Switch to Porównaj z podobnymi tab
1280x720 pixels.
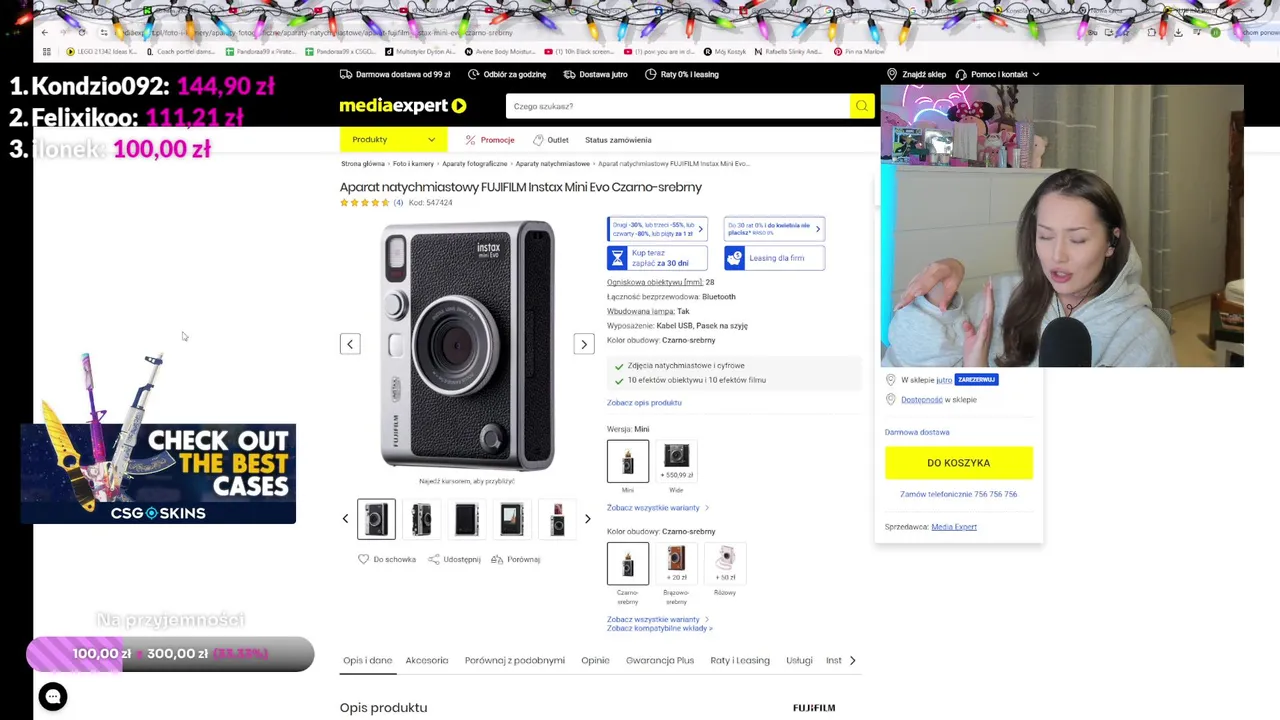coord(515,660)
